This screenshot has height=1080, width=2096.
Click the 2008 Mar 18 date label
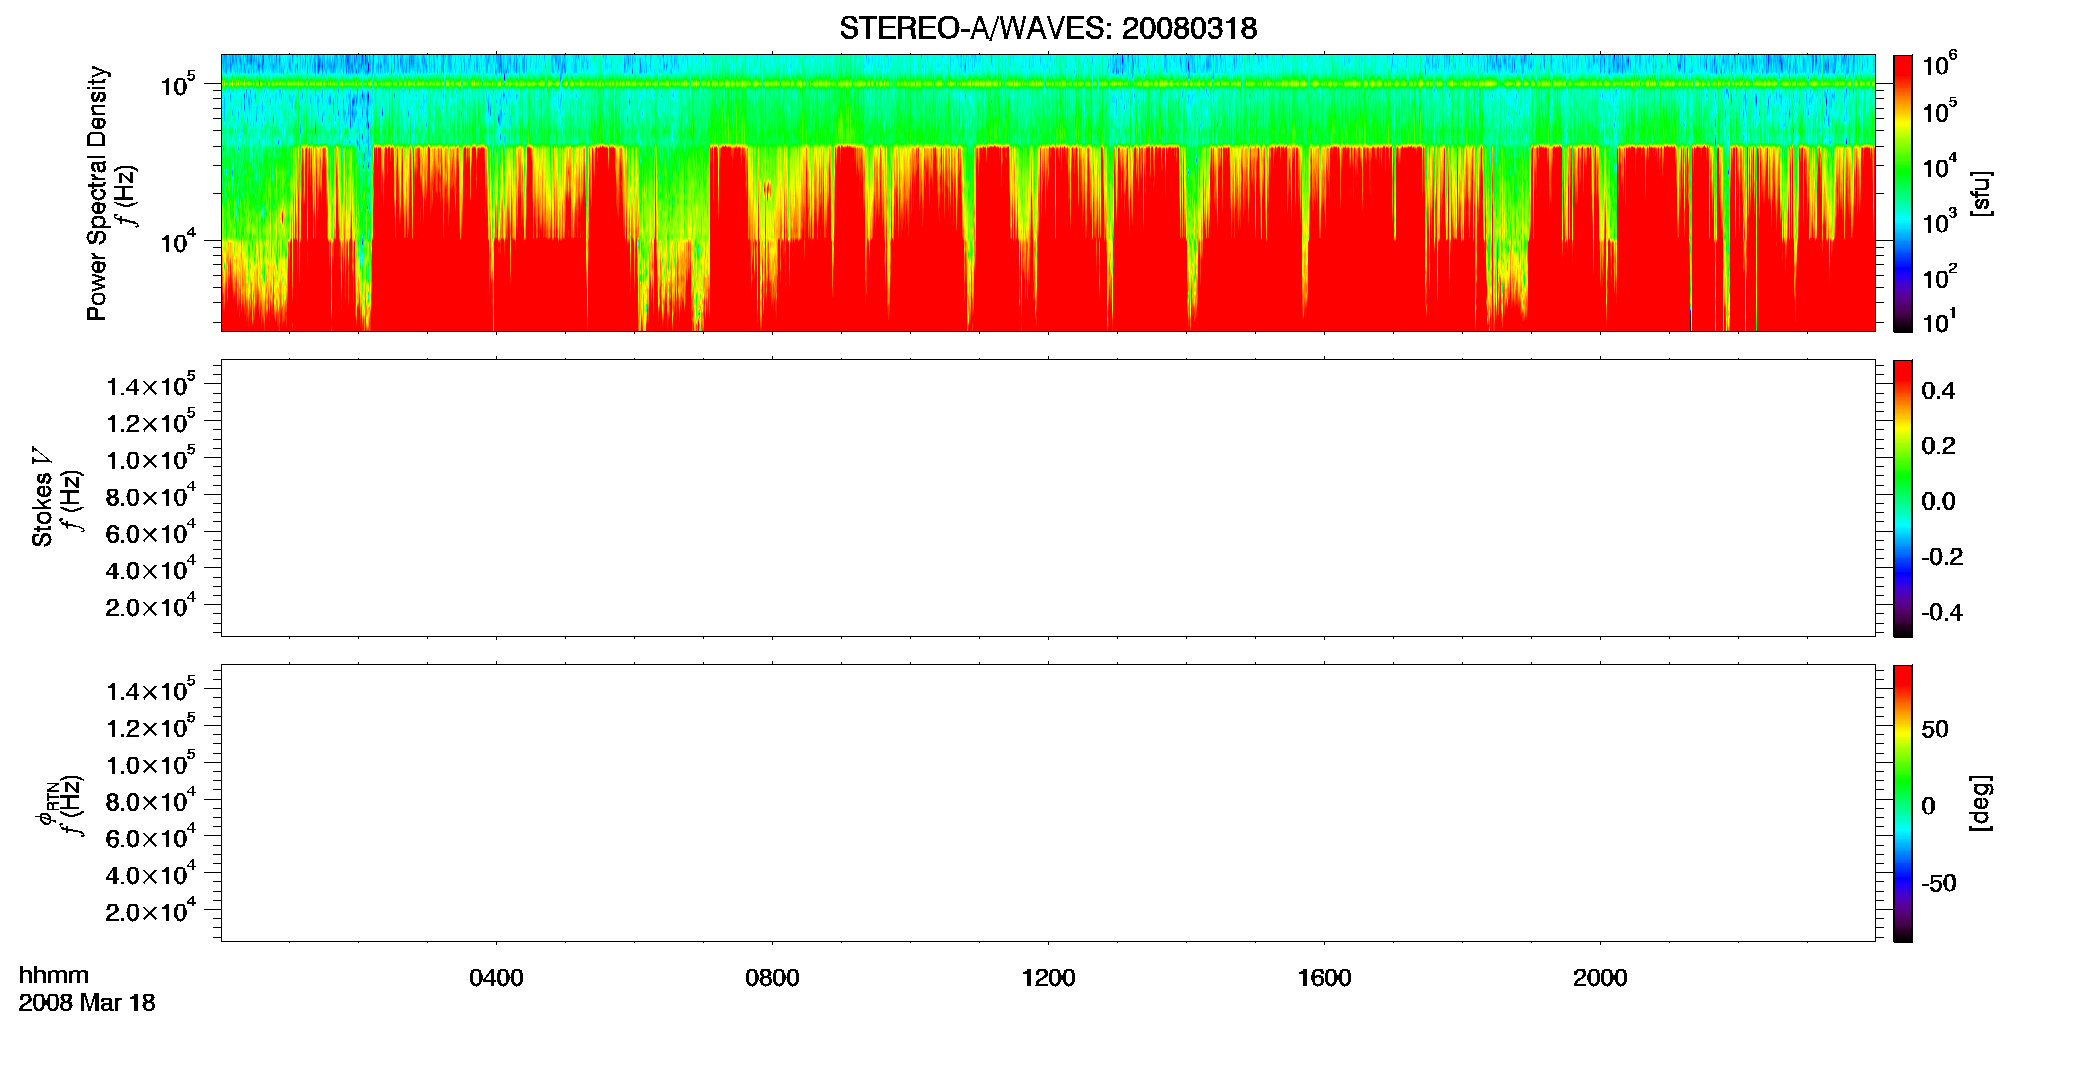click(87, 1002)
